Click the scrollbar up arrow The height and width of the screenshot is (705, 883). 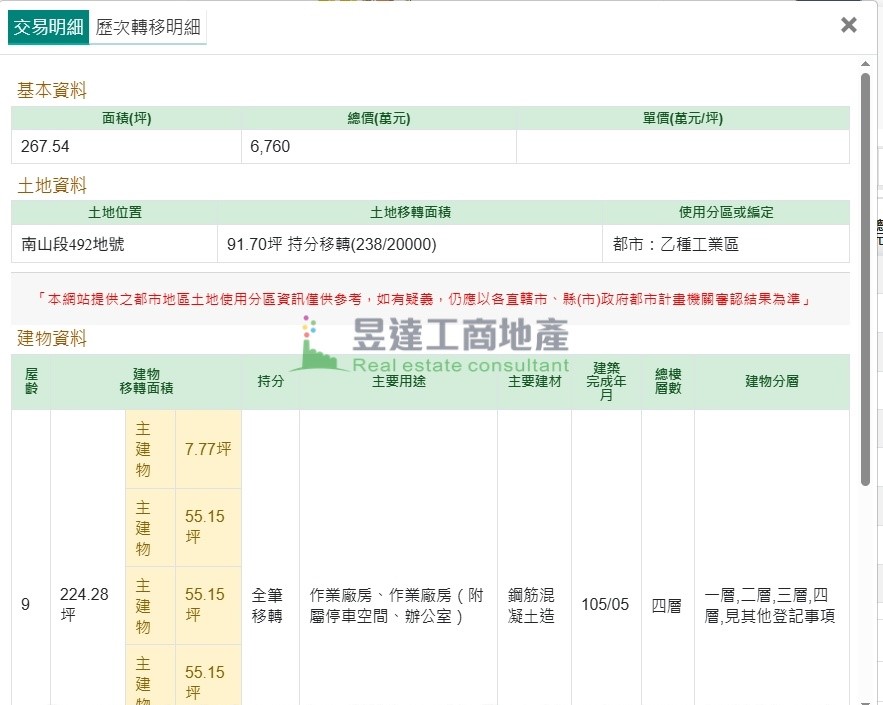866,63
